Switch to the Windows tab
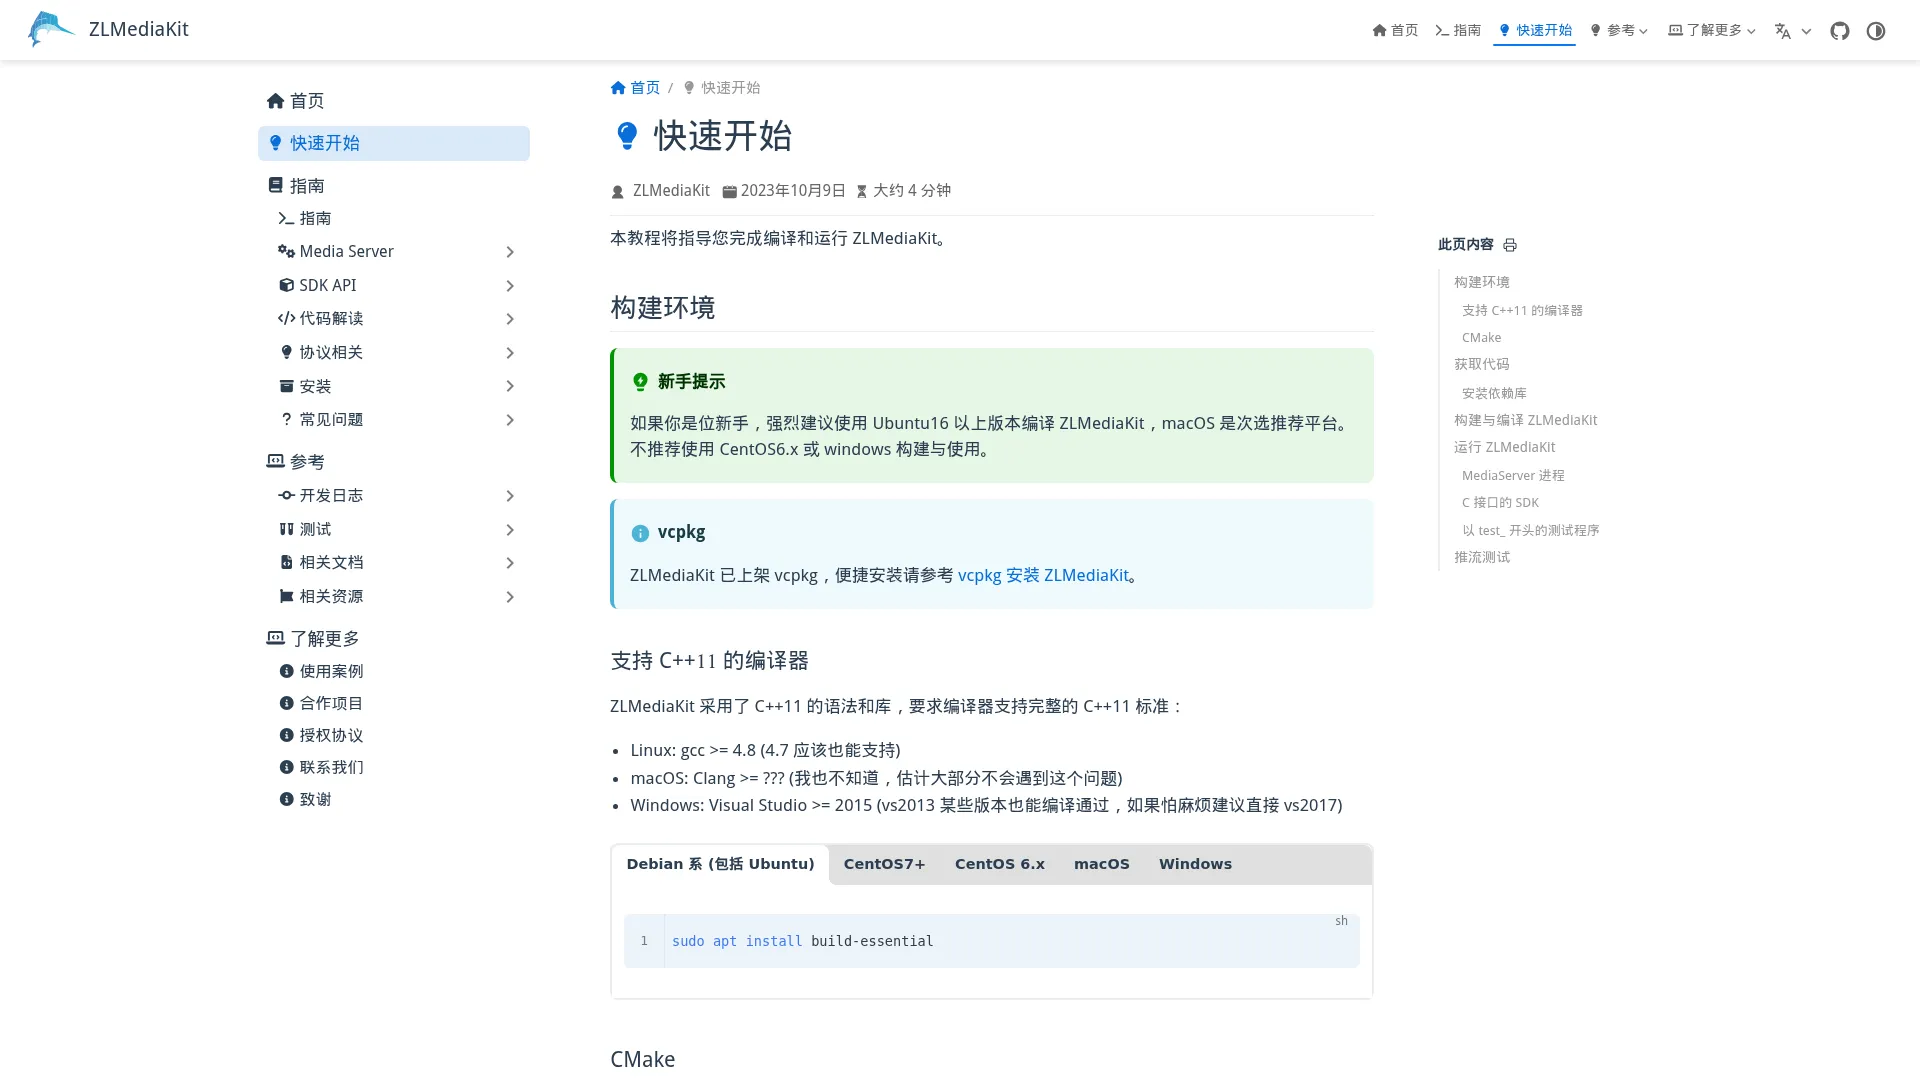 pyautogui.click(x=1195, y=864)
